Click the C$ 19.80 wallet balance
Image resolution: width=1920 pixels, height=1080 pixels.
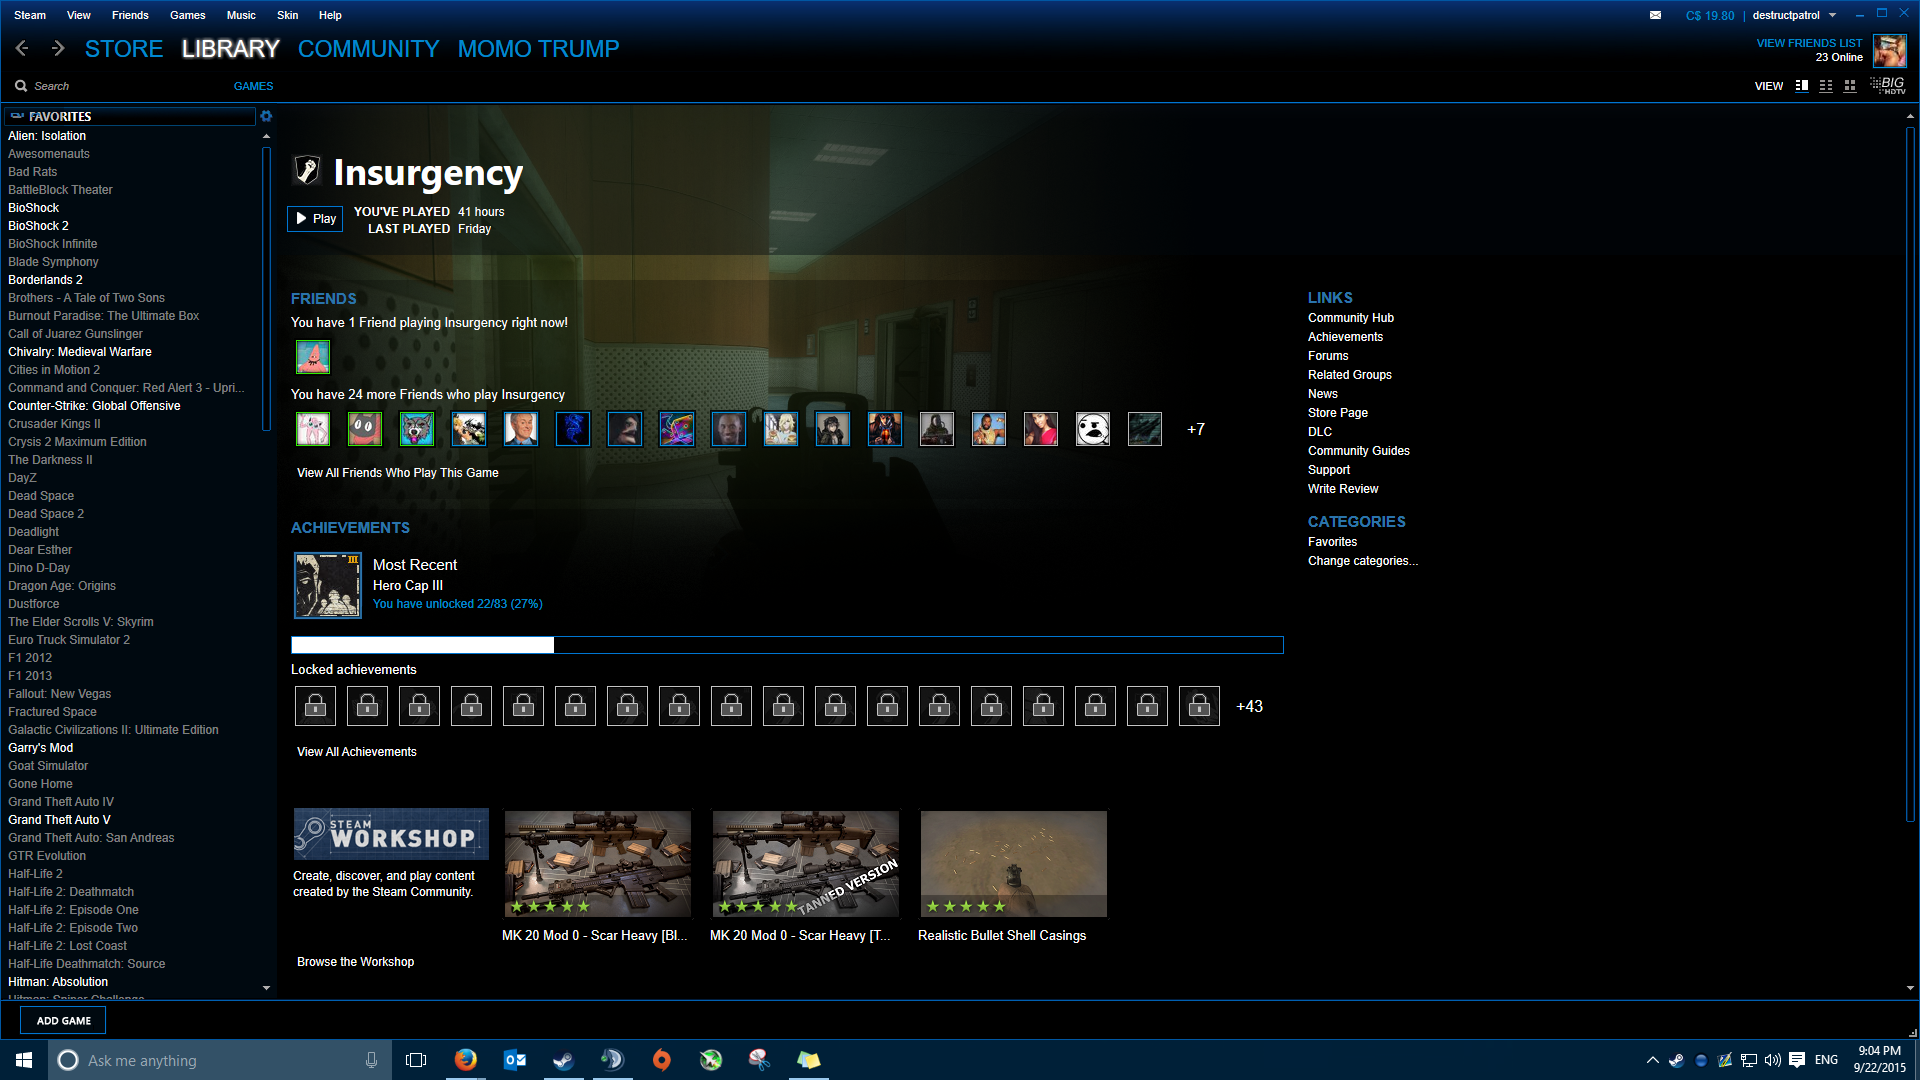click(1710, 15)
